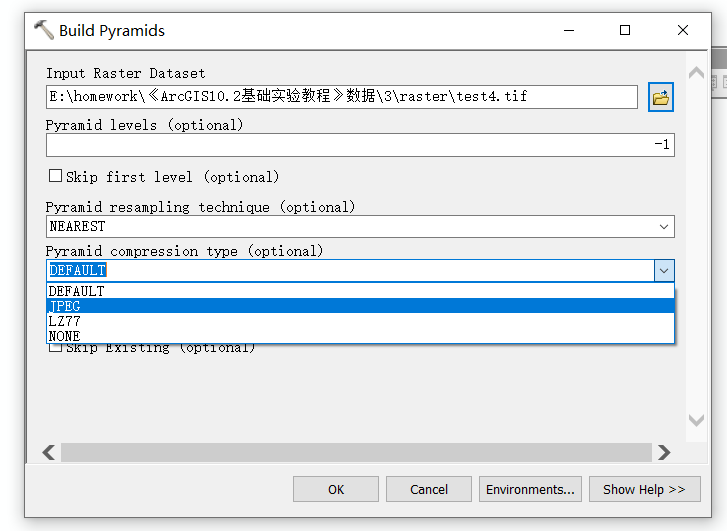
Task: Open the Environments... settings
Action: (530, 489)
